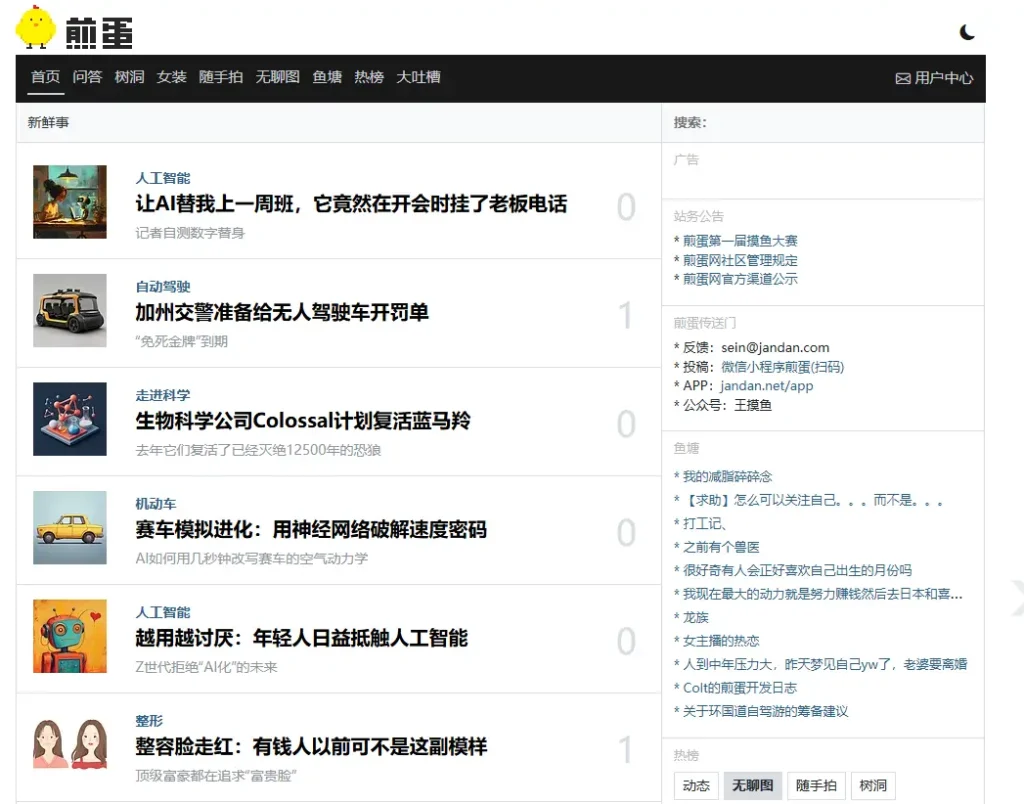
Task: Open 女主播的热恋 post
Action: (720, 641)
